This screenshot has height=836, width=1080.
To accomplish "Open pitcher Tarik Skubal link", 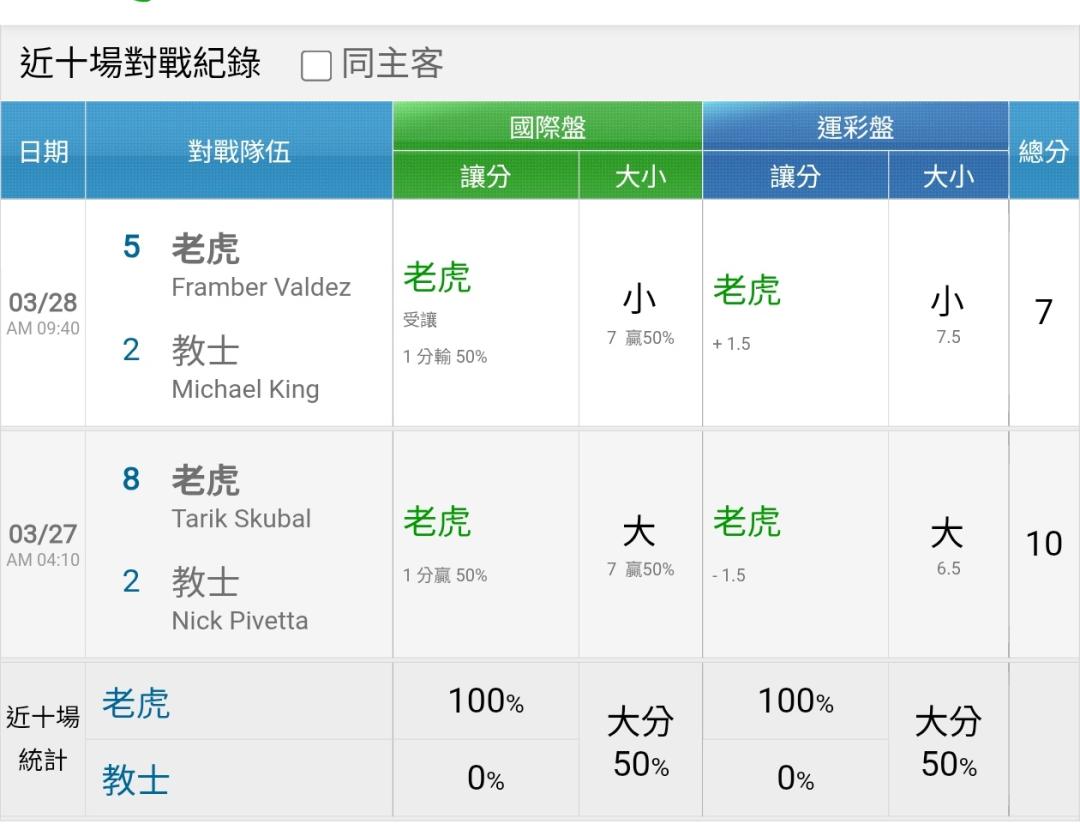I will pos(241,518).
